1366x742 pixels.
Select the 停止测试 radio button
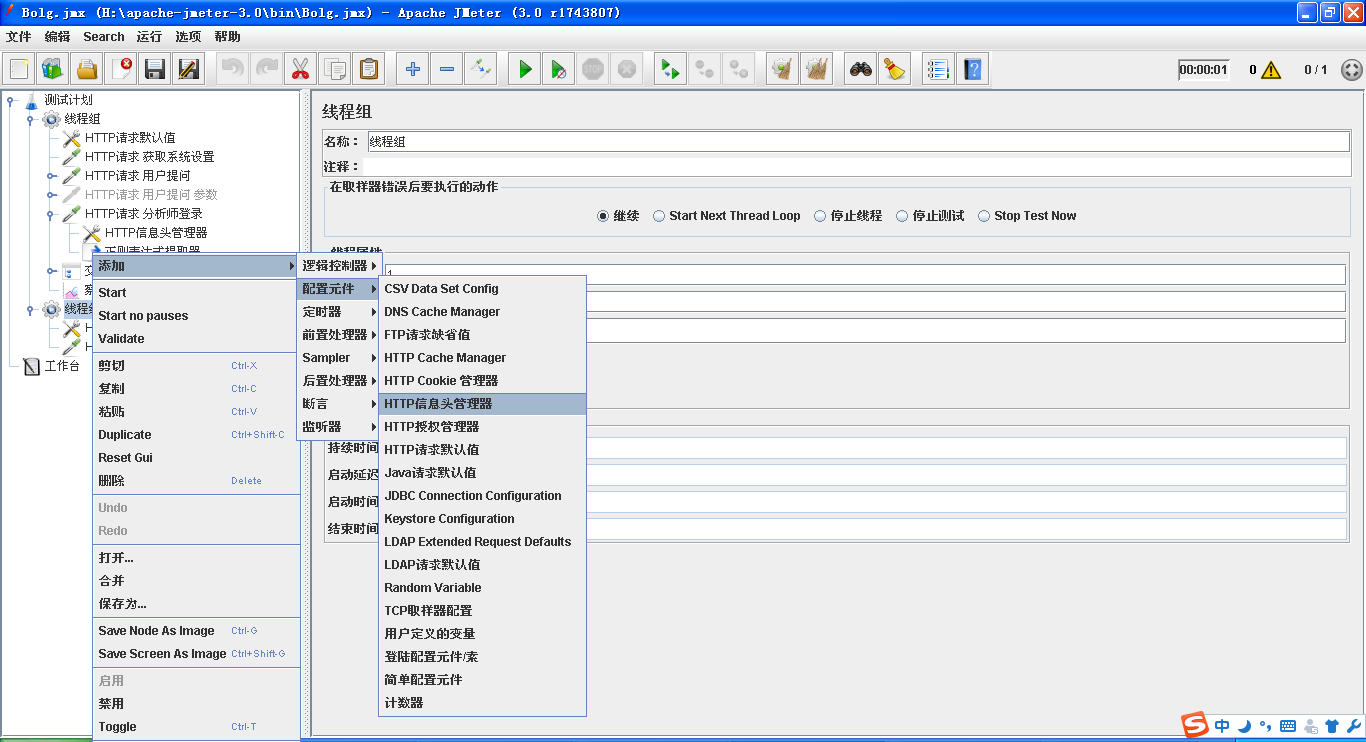[902, 216]
